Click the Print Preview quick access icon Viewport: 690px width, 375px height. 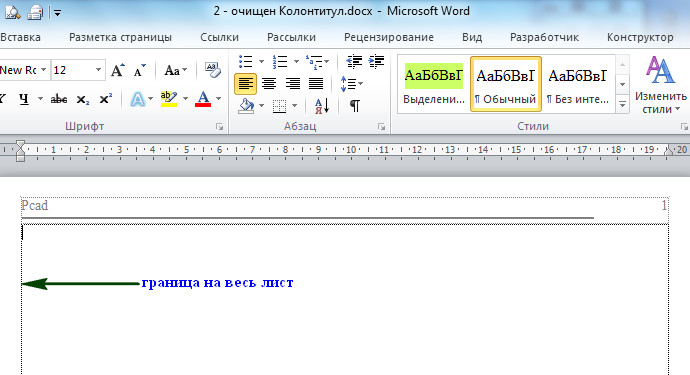pos(12,12)
